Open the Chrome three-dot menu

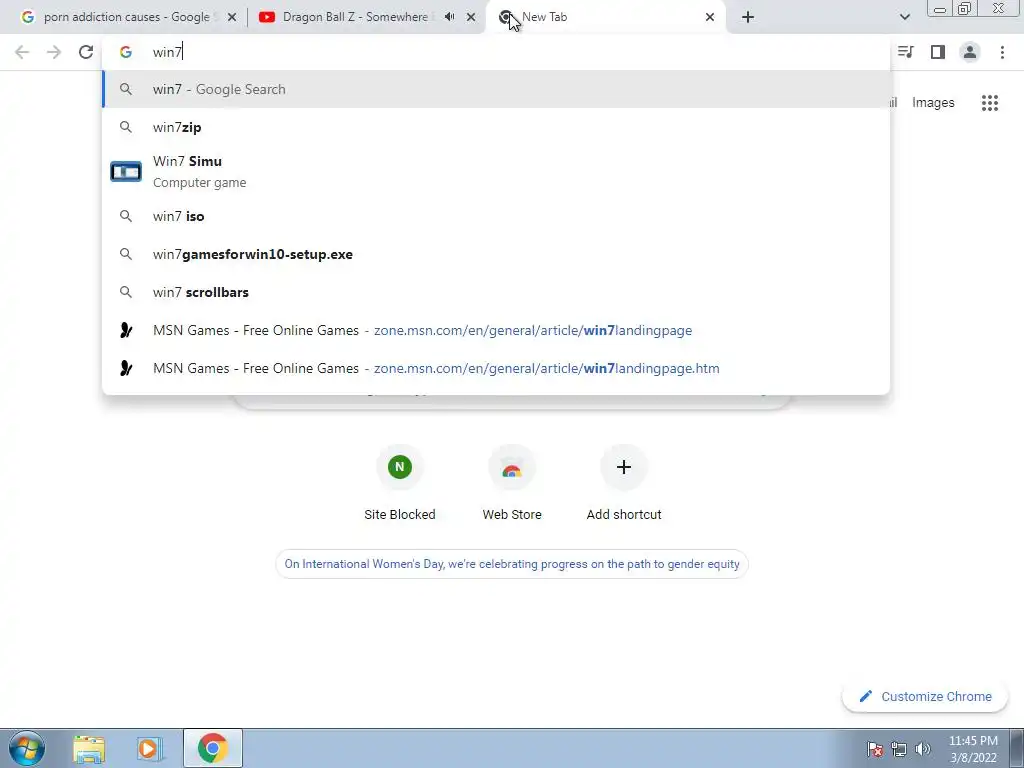click(x=1002, y=52)
